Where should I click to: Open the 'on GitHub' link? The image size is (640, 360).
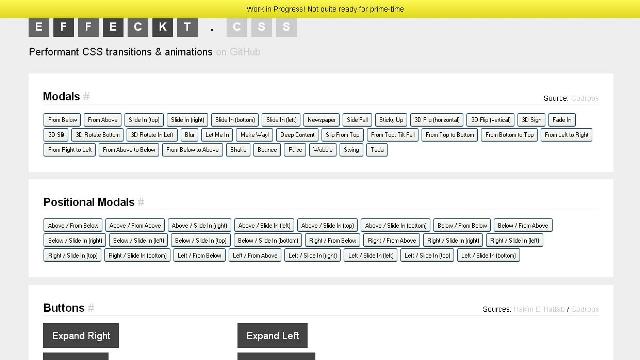(x=238, y=52)
